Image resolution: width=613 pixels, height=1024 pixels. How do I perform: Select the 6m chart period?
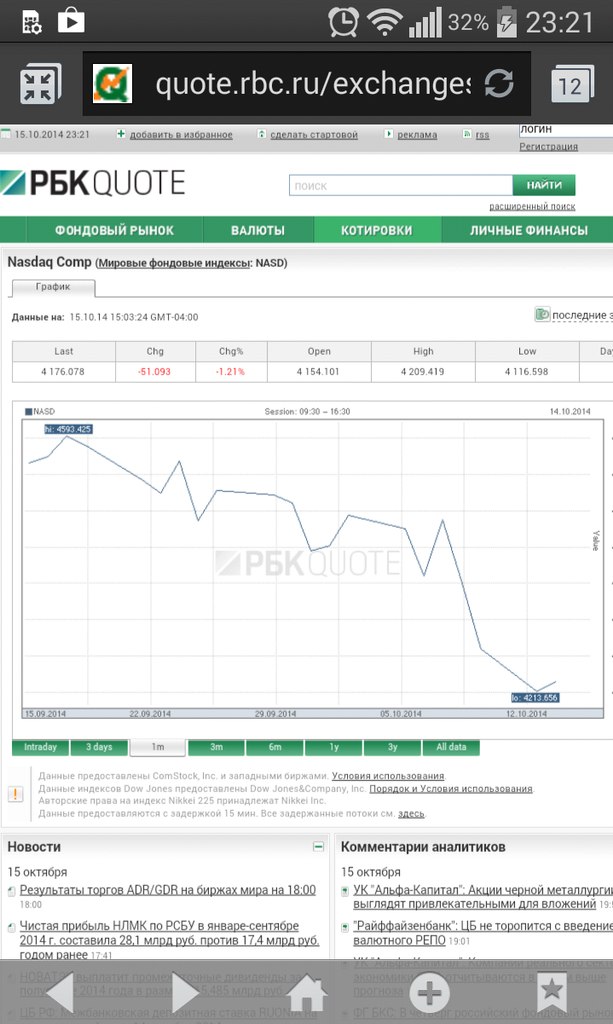[x=275, y=747]
